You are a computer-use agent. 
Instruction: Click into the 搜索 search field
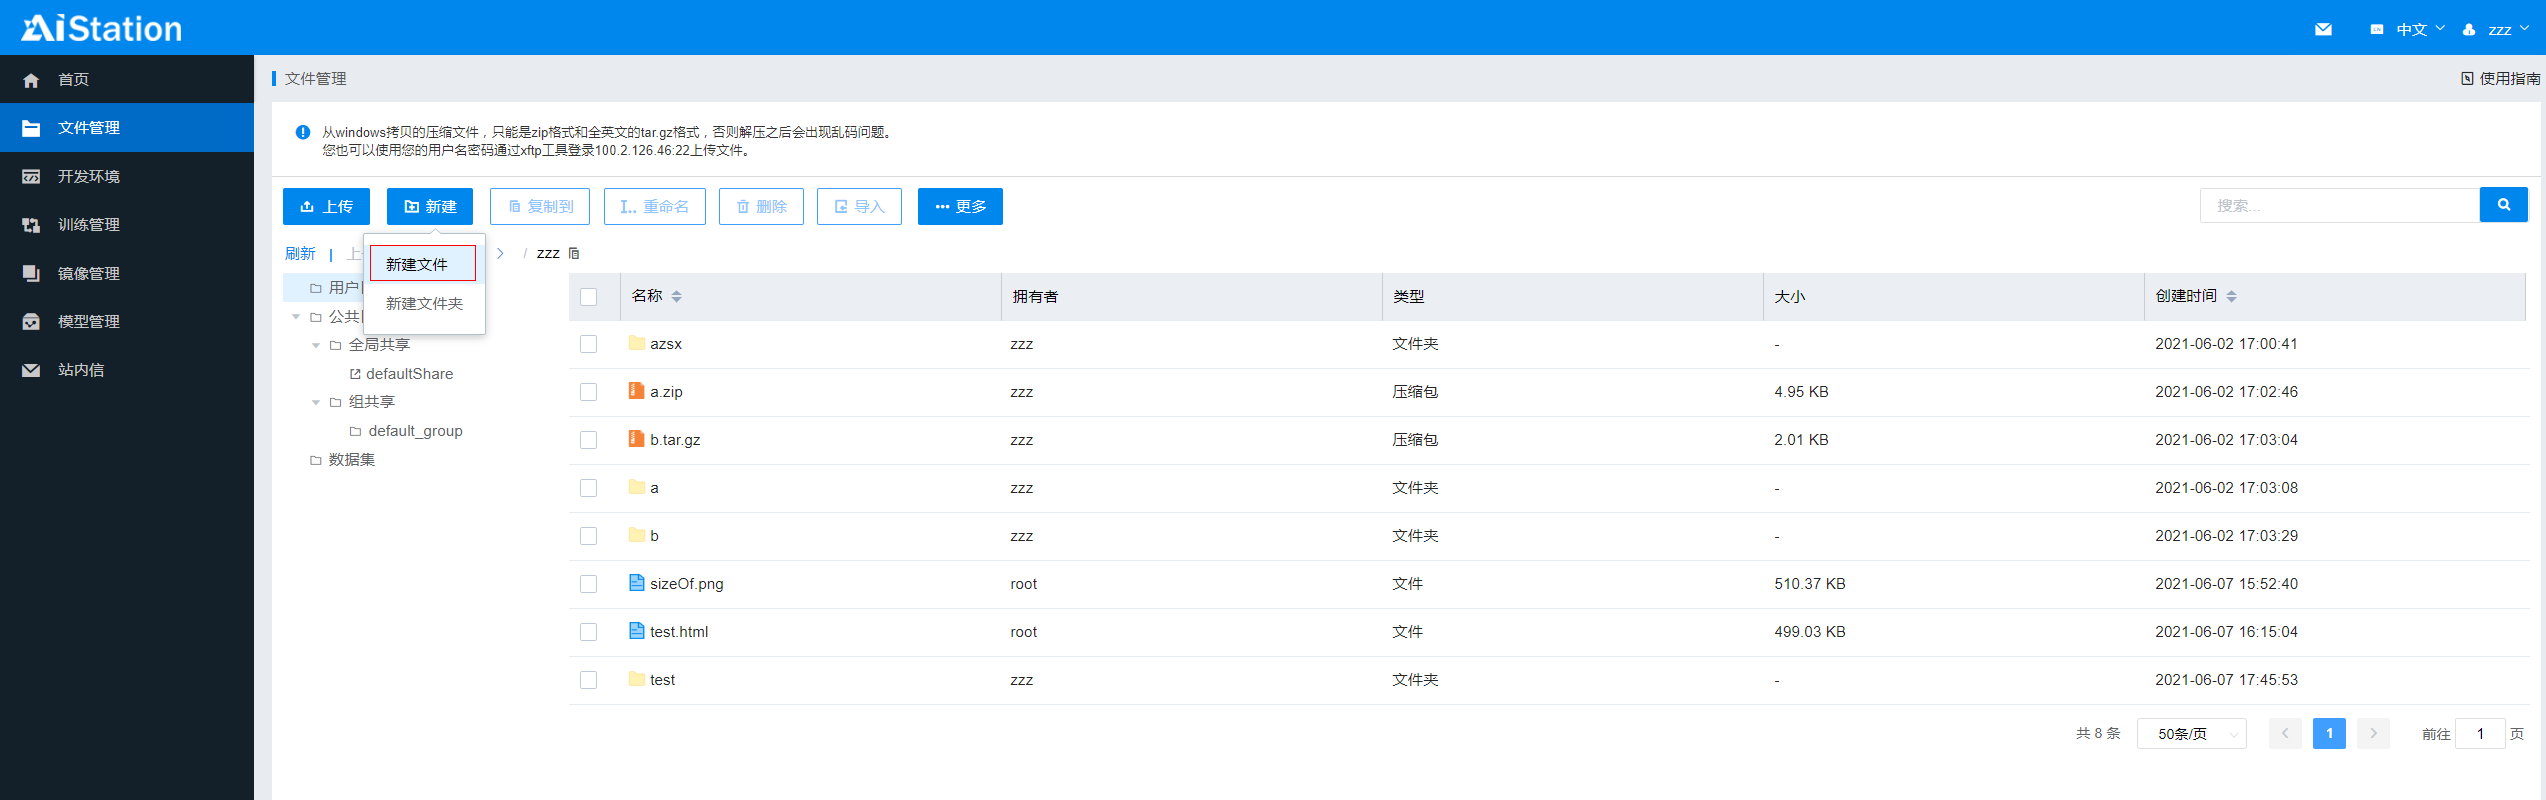click(2338, 205)
